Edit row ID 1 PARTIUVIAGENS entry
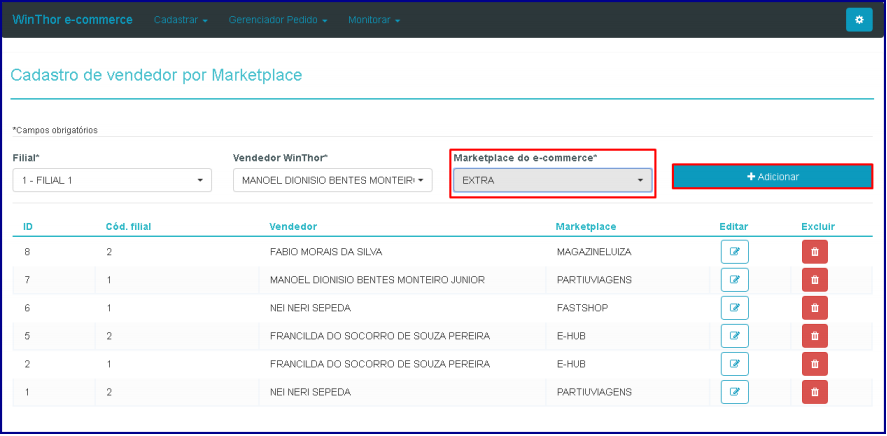Image resolution: width=887 pixels, height=436 pixels. 734,392
